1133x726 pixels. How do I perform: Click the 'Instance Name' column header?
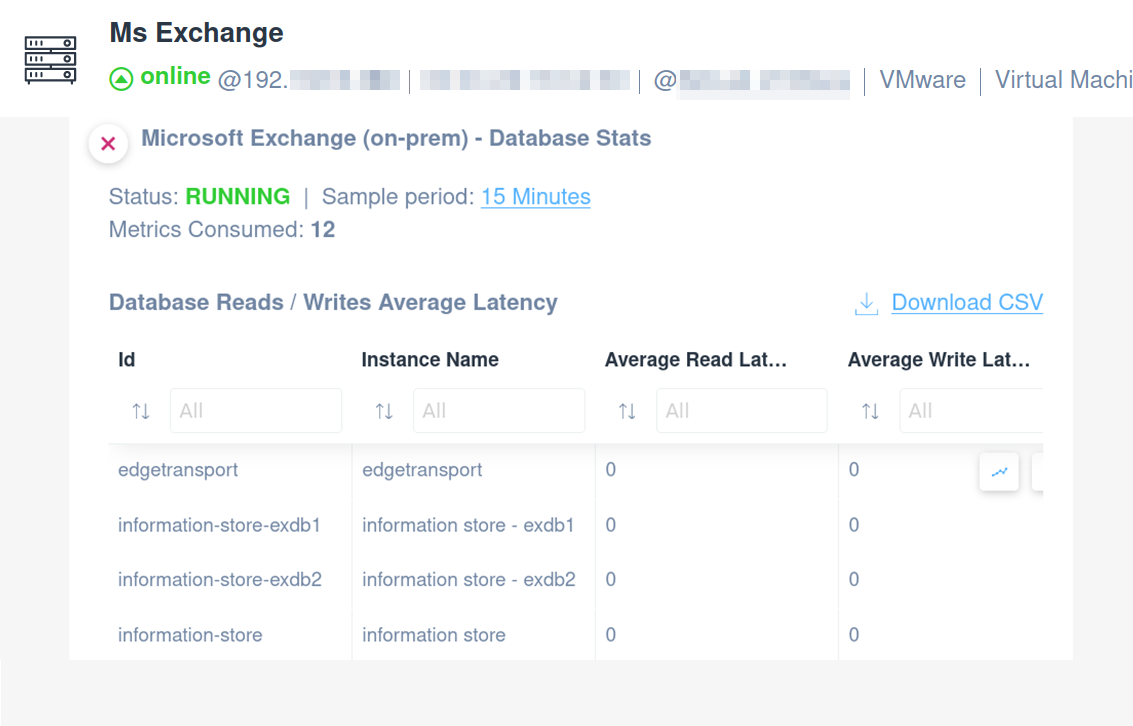[430, 360]
